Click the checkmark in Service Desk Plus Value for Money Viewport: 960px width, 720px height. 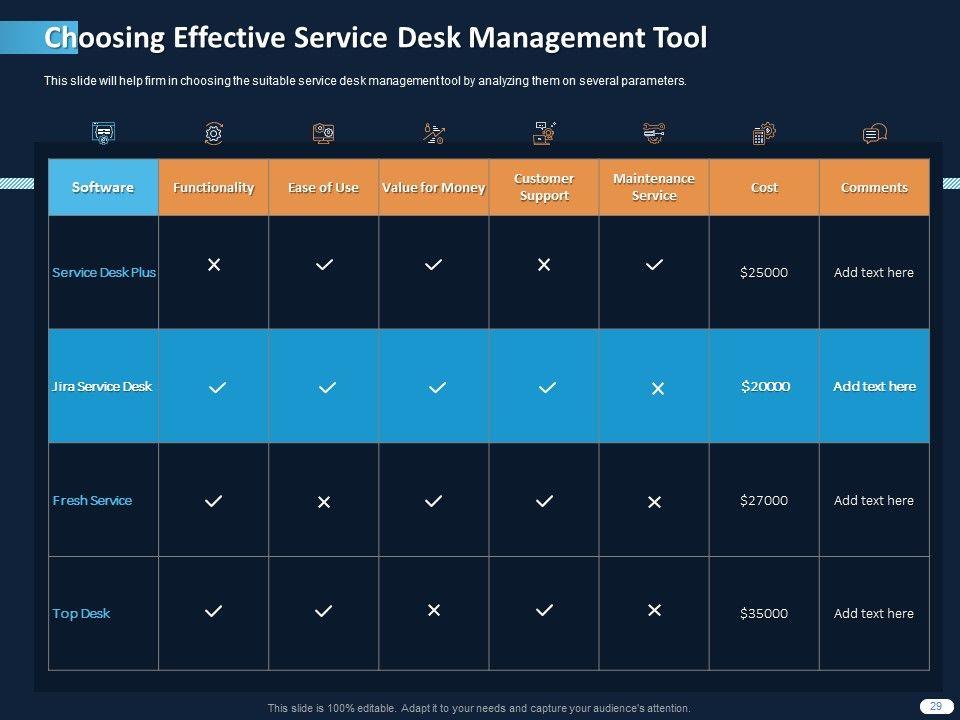pyautogui.click(x=433, y=264)
